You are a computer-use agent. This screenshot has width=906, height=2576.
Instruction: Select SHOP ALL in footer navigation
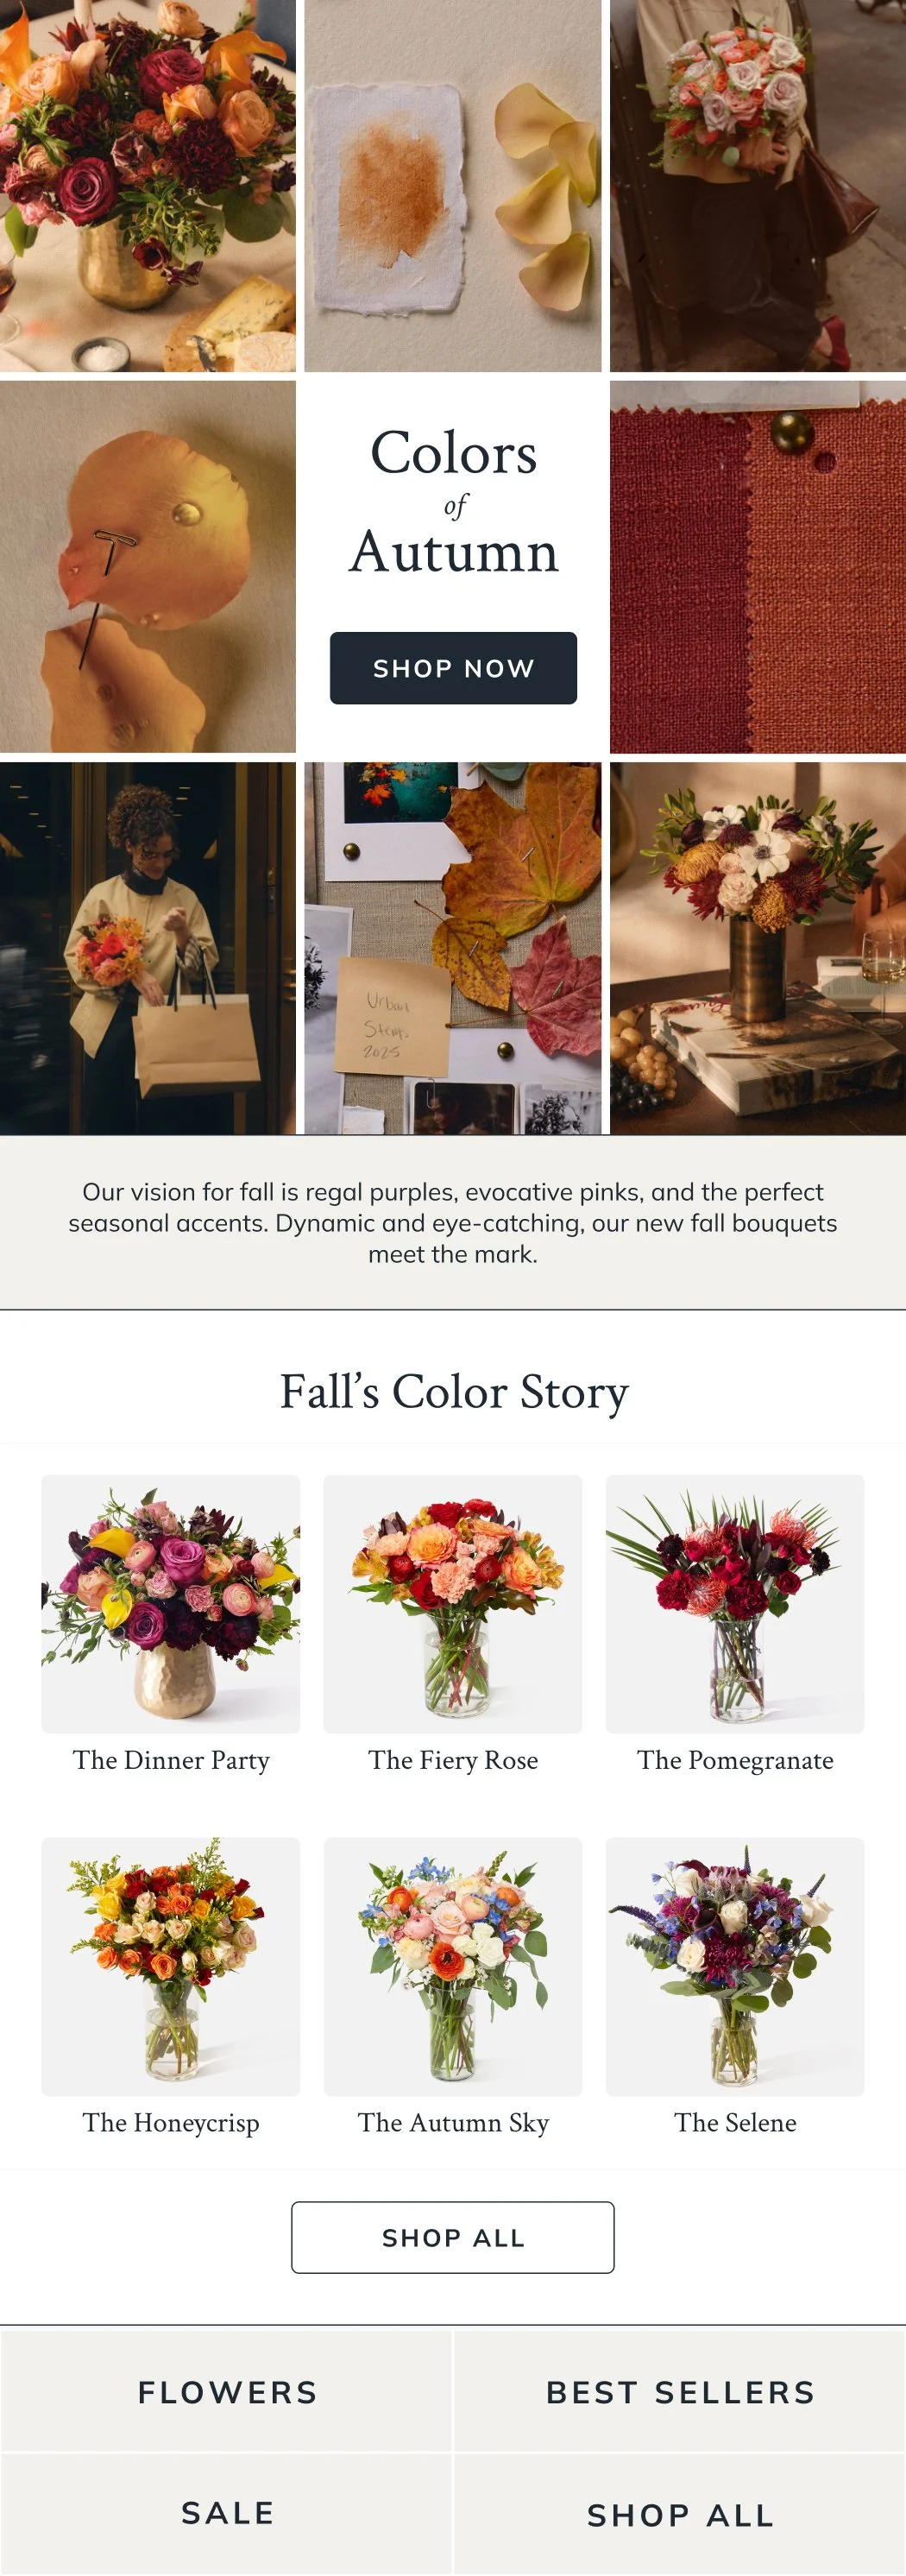click(x=680, y=2513)
